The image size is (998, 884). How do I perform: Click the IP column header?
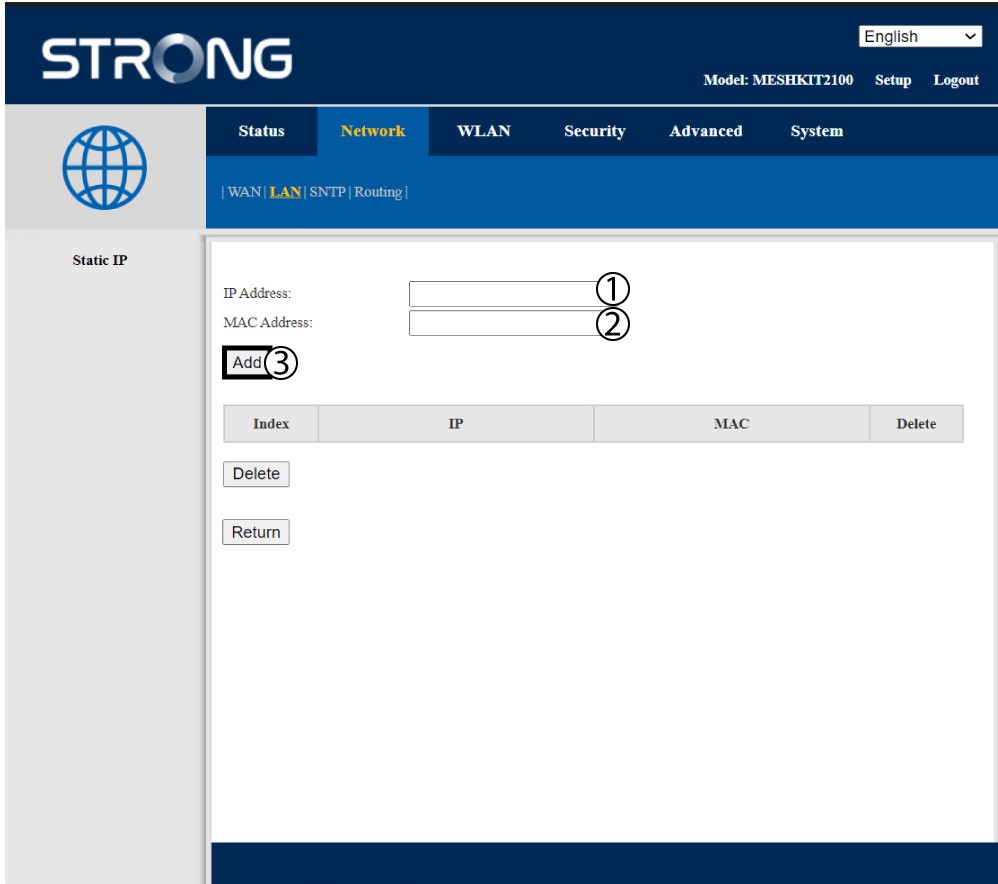pyautogui.click(x=456, y=424)
